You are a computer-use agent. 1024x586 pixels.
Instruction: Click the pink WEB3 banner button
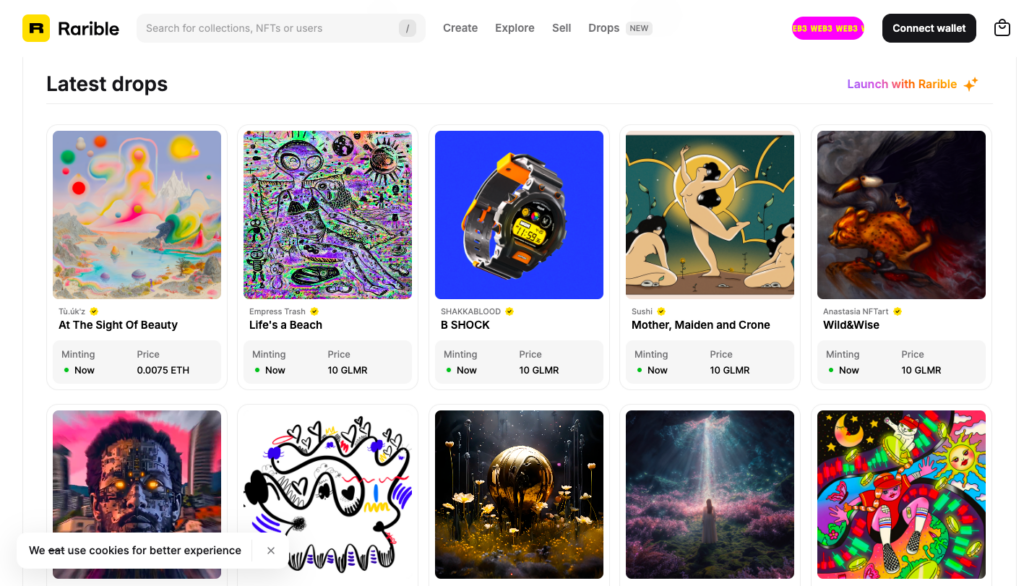coord(827,28)
